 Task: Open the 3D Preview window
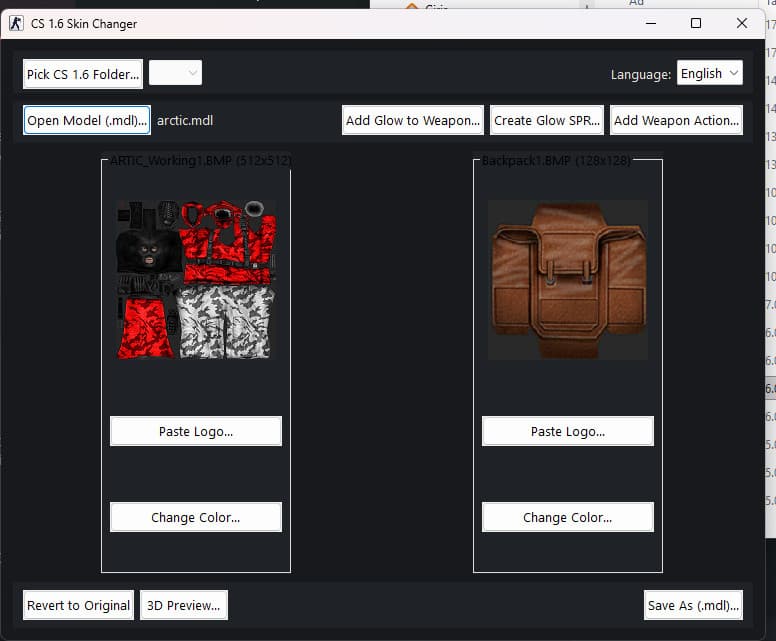tap(184, 605)
